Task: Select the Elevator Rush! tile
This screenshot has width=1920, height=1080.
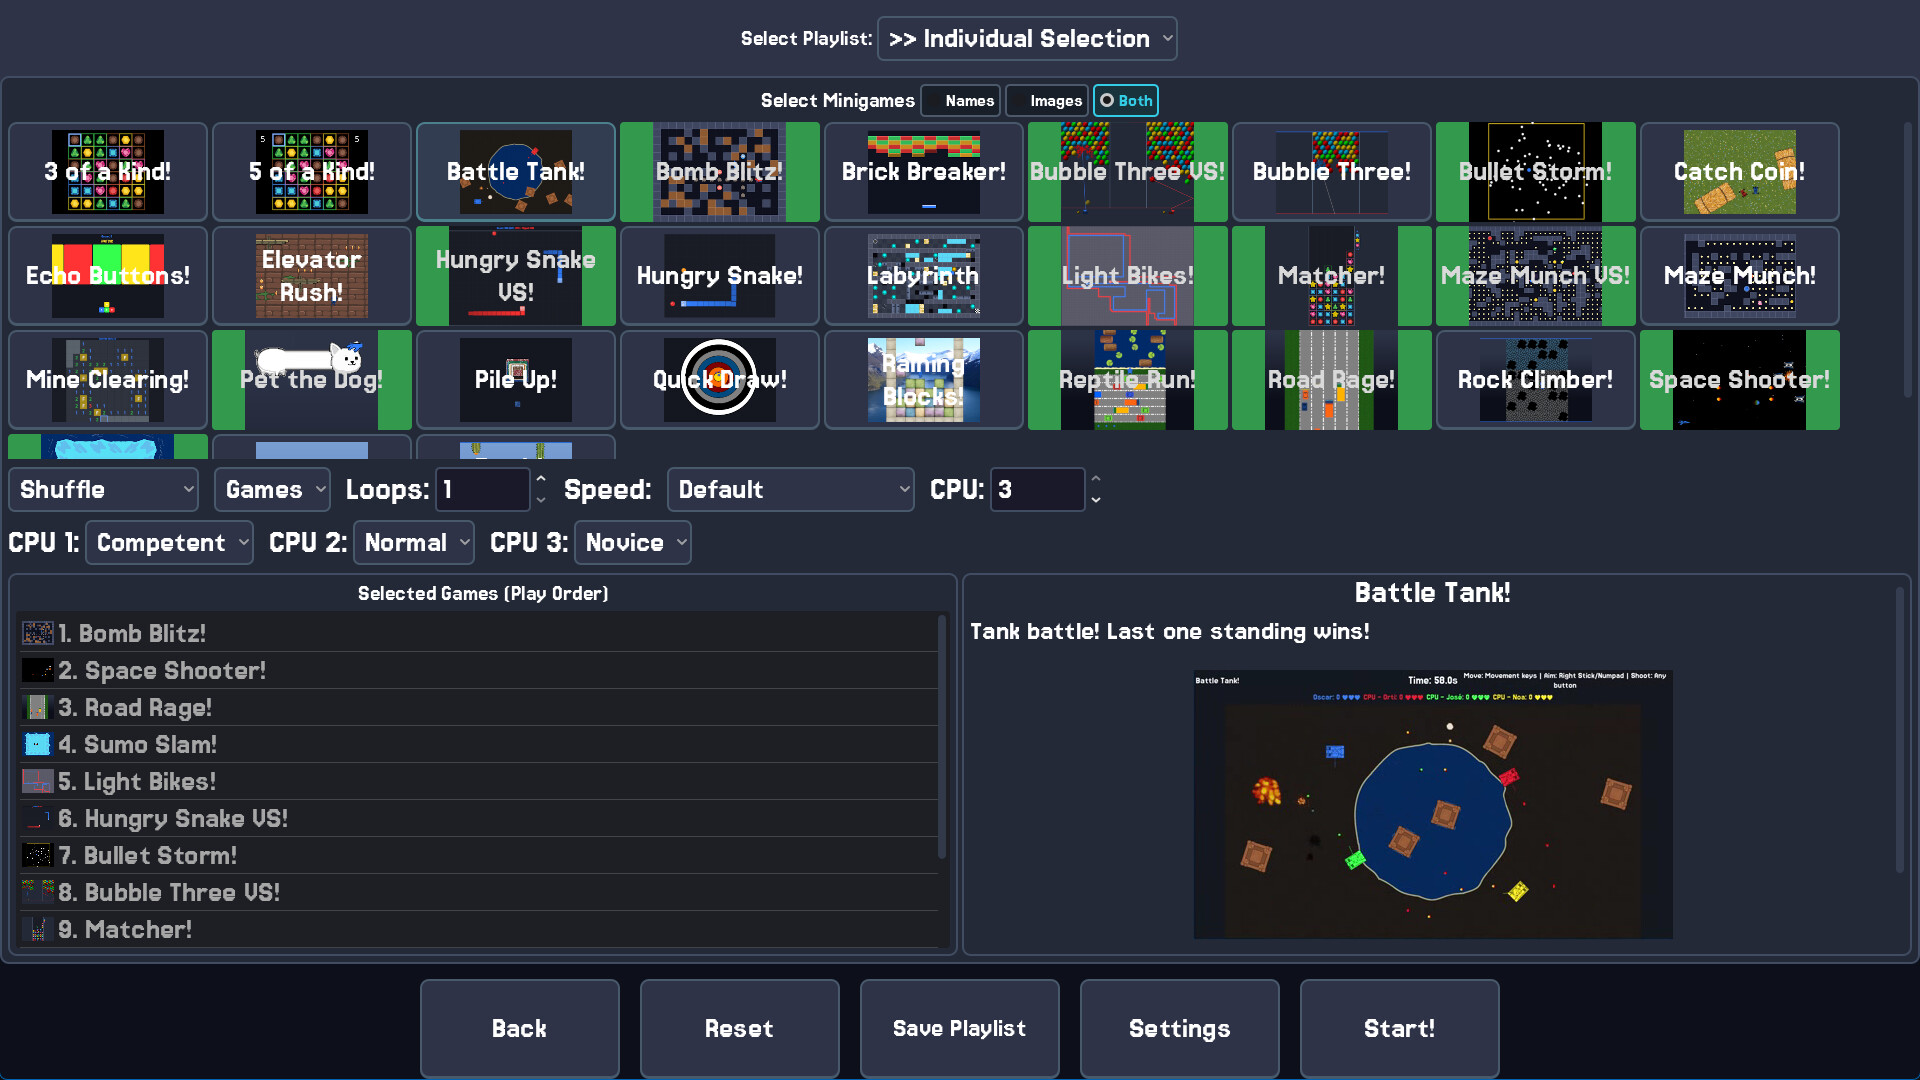Action: click(x=311, y=275)
